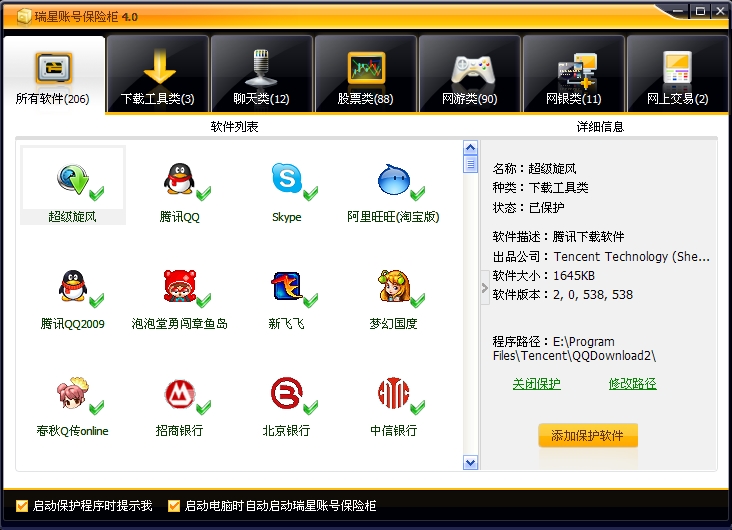Select the 春秋Q传online game icon
732x530 pixels.
73,393
